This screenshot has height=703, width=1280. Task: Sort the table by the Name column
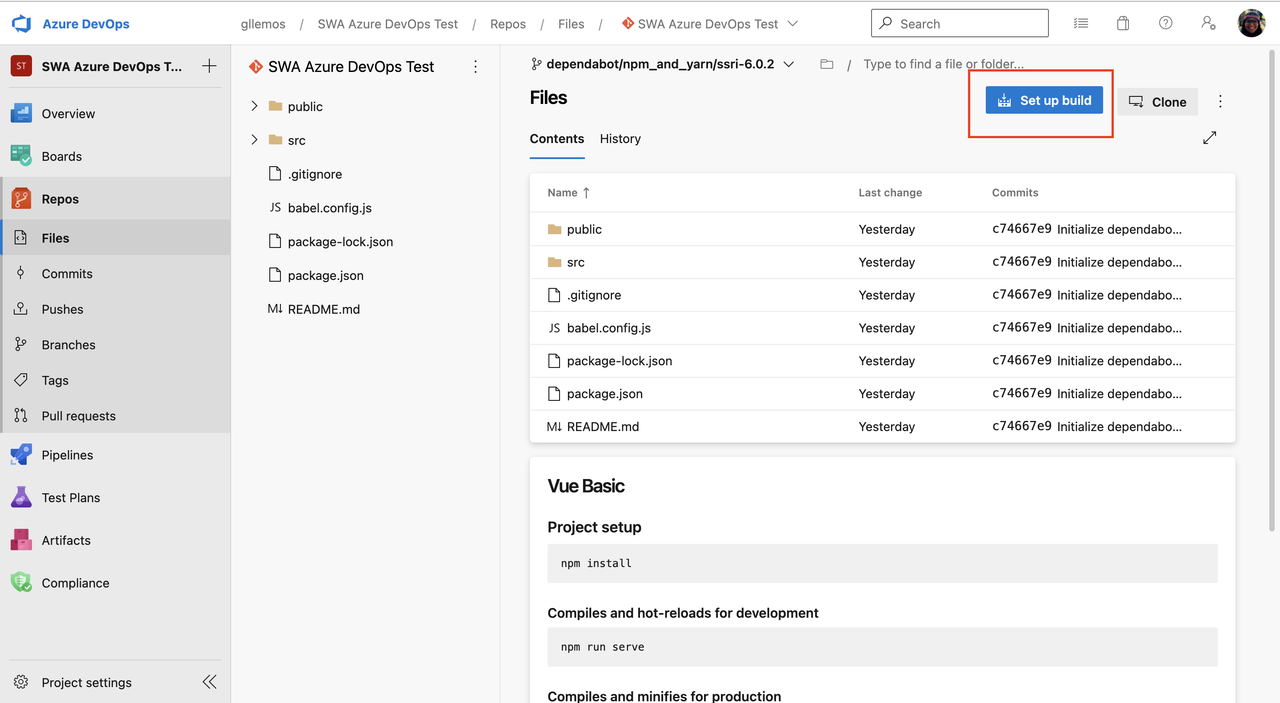pos(568,192)
